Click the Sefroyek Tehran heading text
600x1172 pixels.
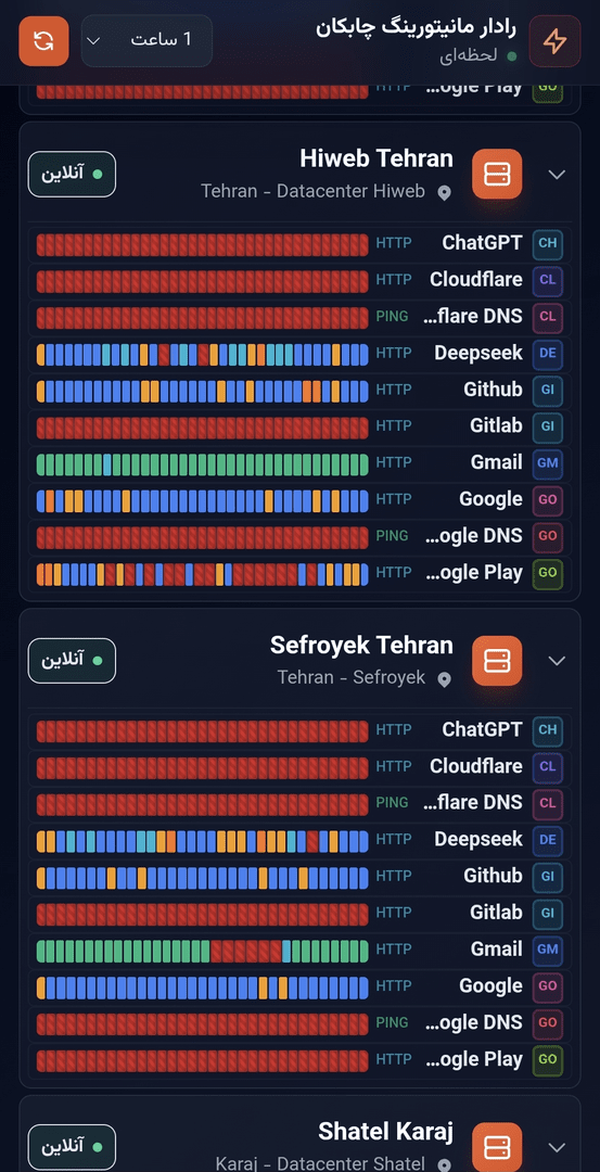point(362,645)
